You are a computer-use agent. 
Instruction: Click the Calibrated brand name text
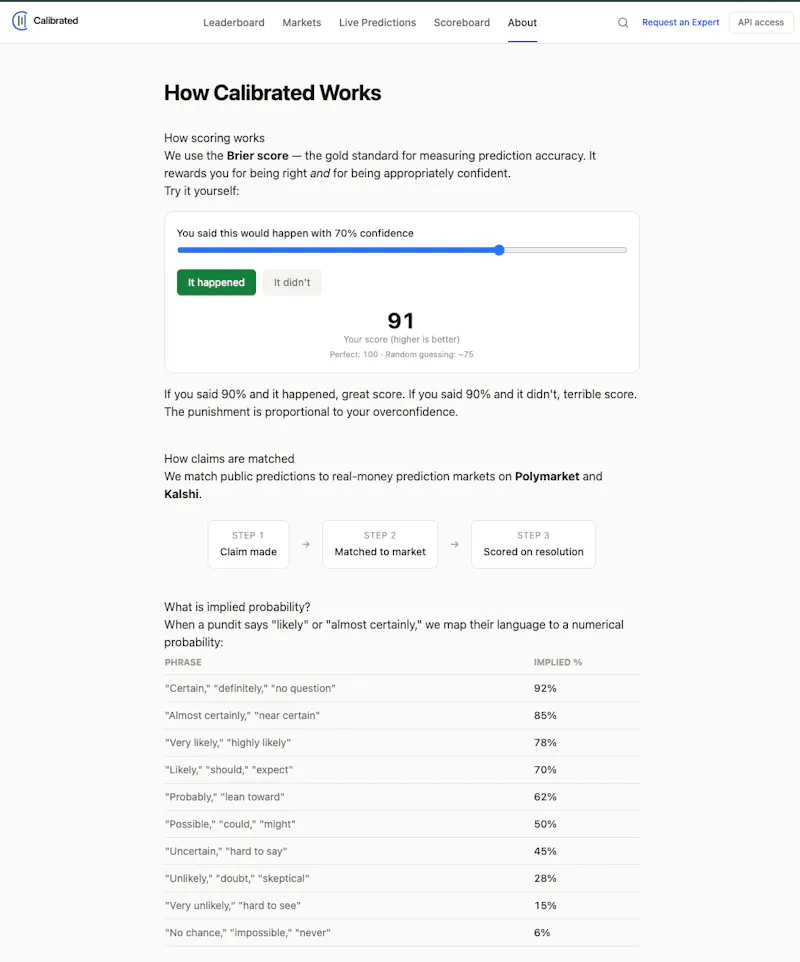point(56,21)
